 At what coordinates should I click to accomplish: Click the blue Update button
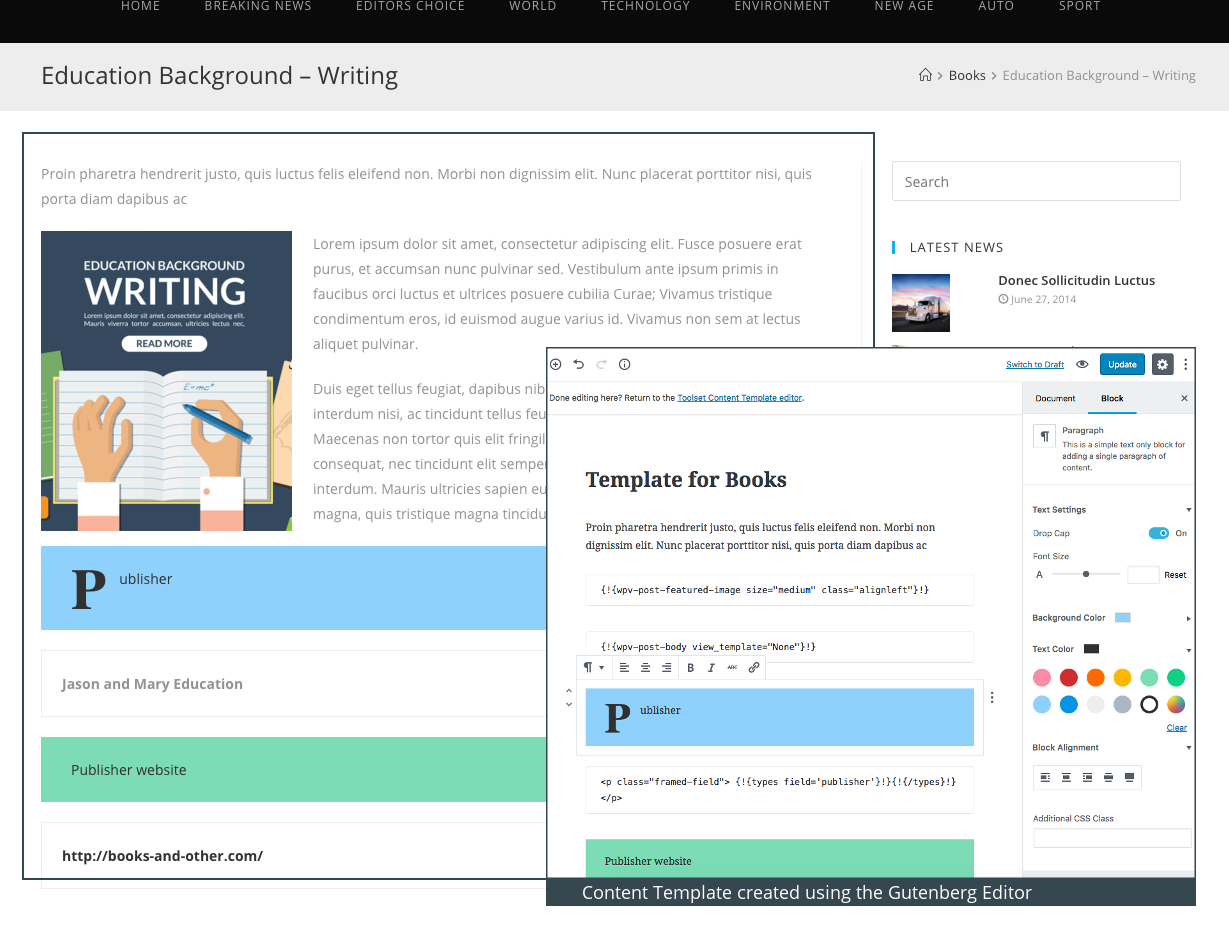coord(1122,365)
